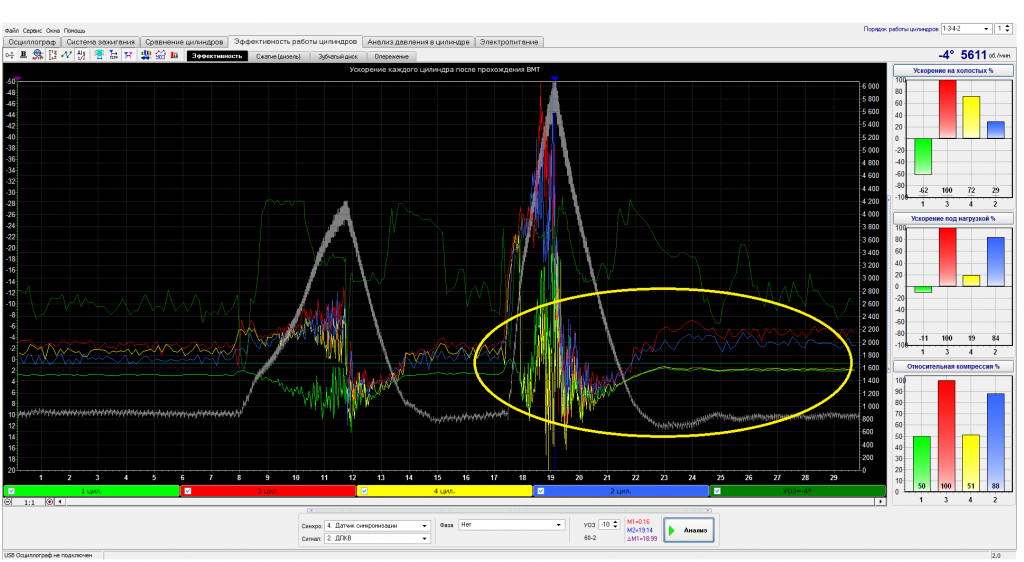The width and height of the screenshot is (1024, 562).
Task: Click the blue measurement arrows toolbar icon
Action: 114,55
